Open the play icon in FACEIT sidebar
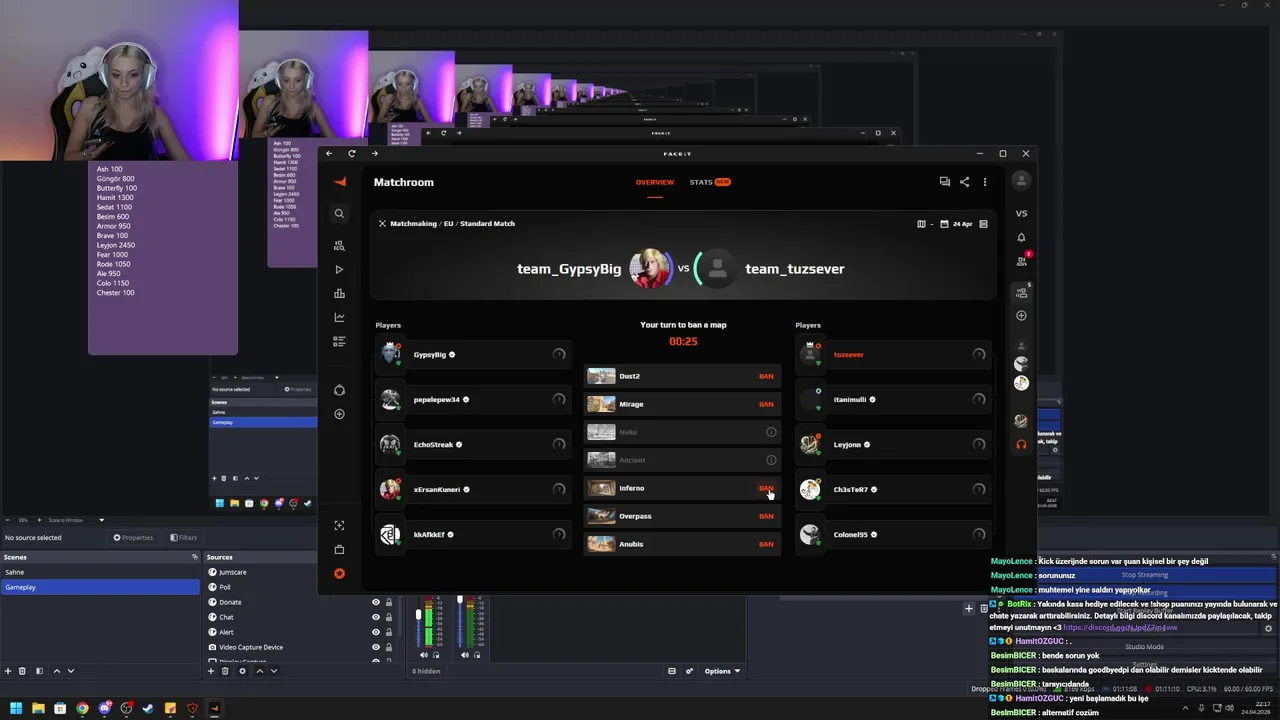1280x720 pixels. coord(339,269)
